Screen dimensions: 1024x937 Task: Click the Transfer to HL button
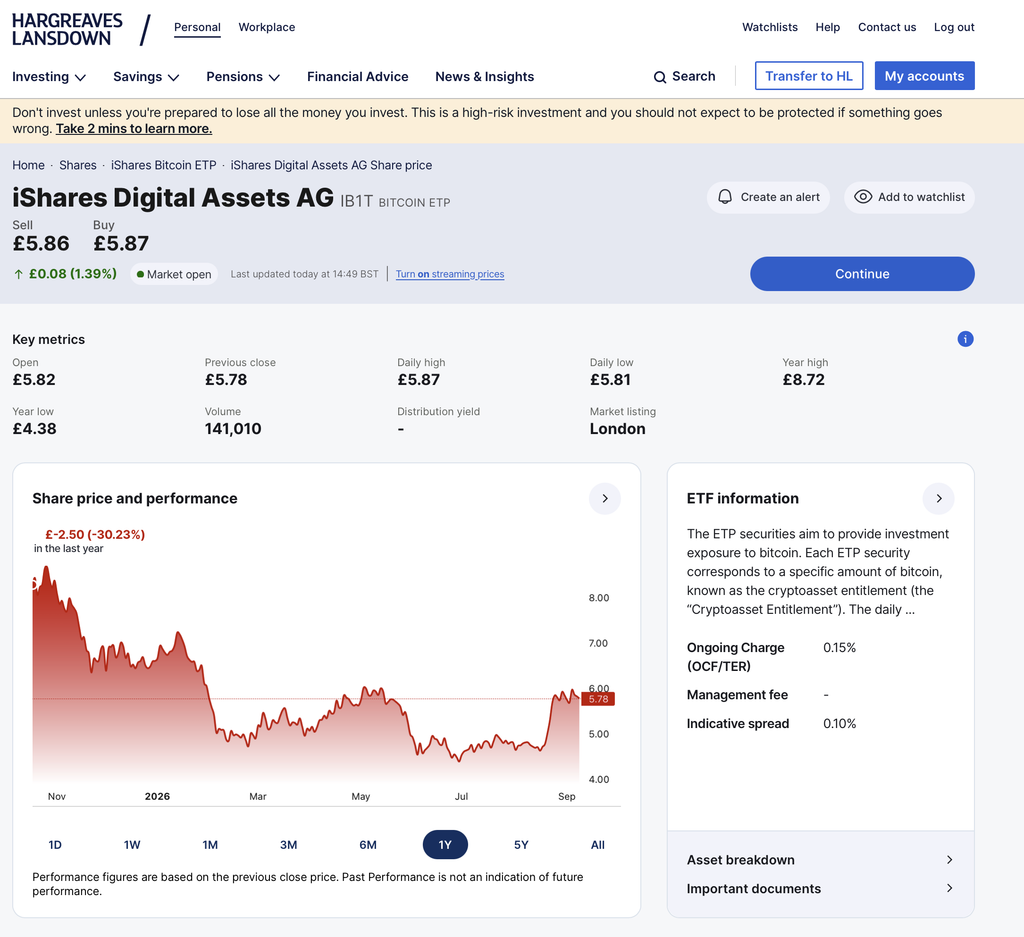[x=808, y=76]
